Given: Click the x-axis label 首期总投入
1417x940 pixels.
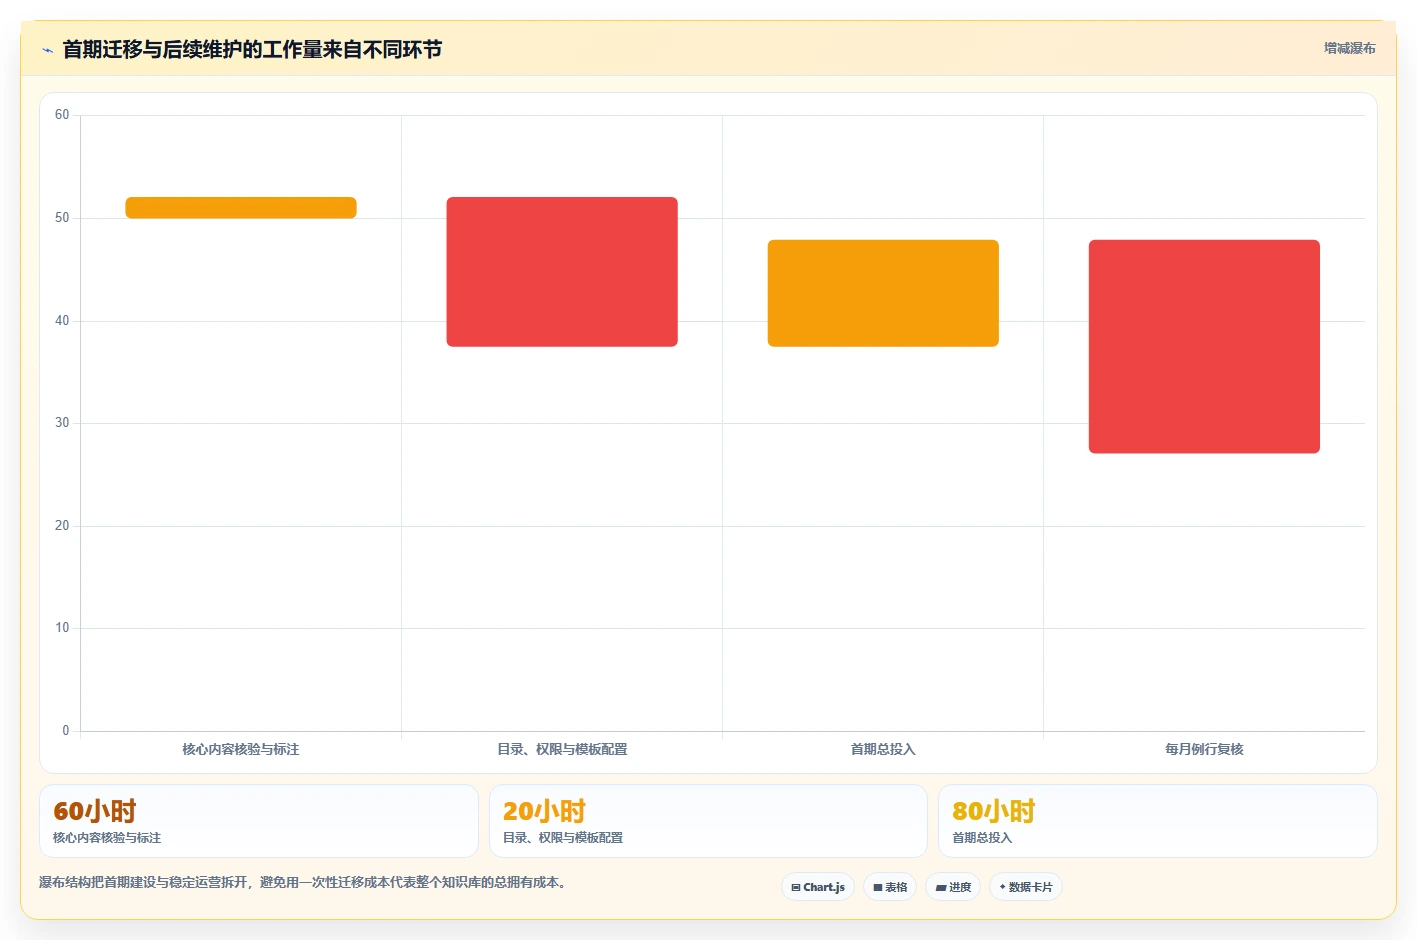Looking at the screenshot, I should (x=883, y=749).
